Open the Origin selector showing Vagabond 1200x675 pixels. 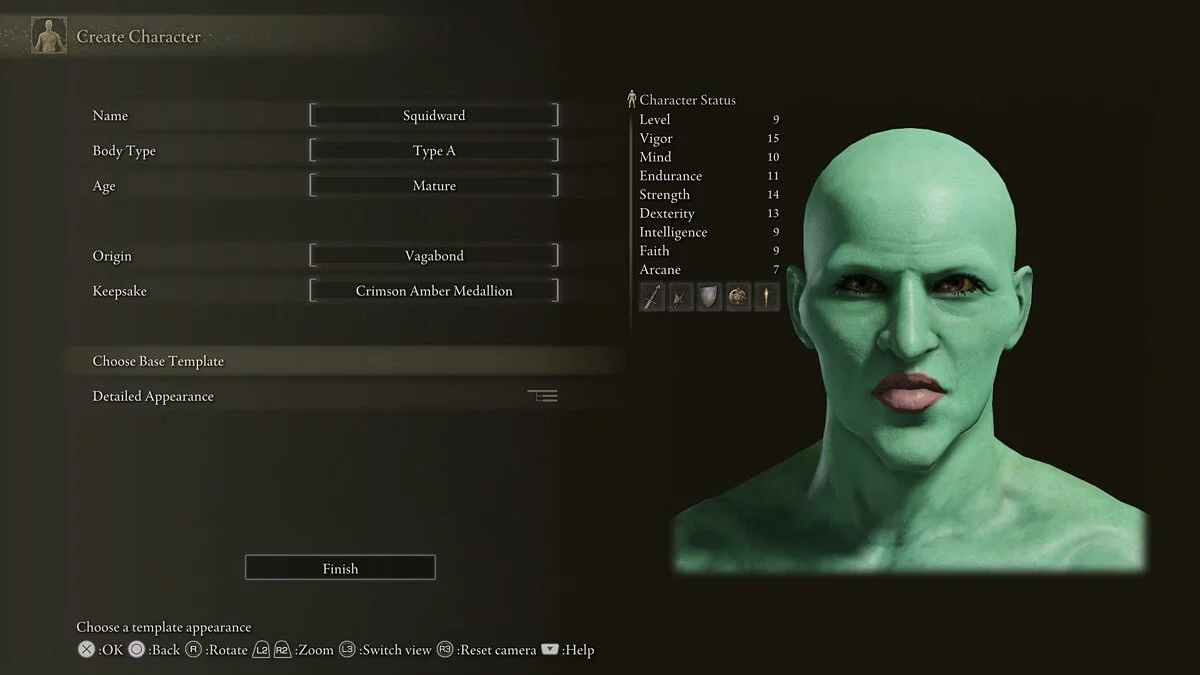(434, 256)
